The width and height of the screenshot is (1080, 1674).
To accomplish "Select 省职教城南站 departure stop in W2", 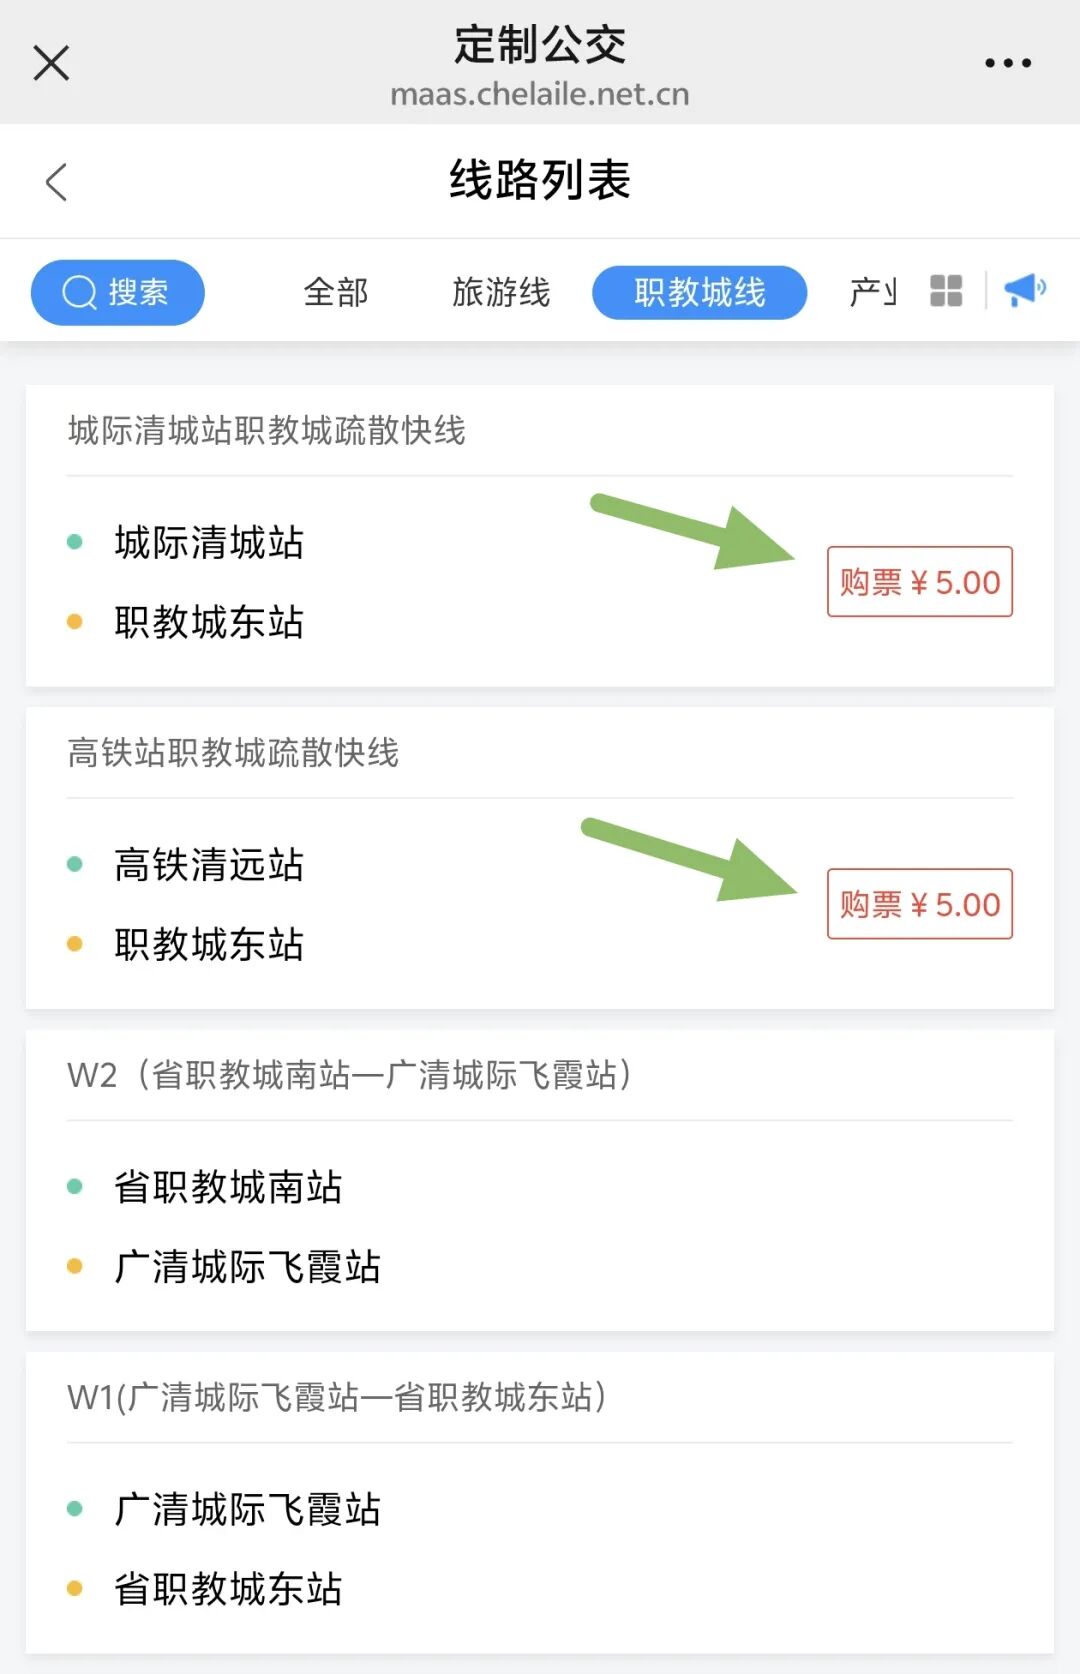I will [x=228, y=1188].
